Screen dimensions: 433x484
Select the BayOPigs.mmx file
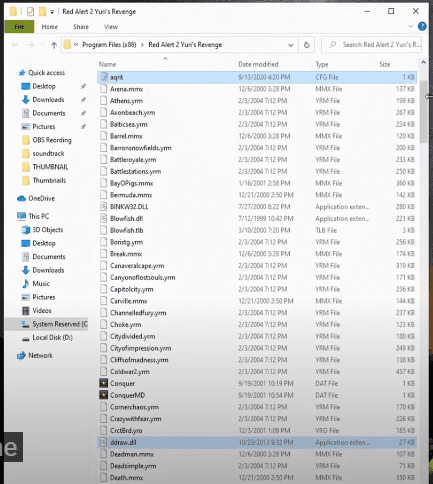(257, 183)
